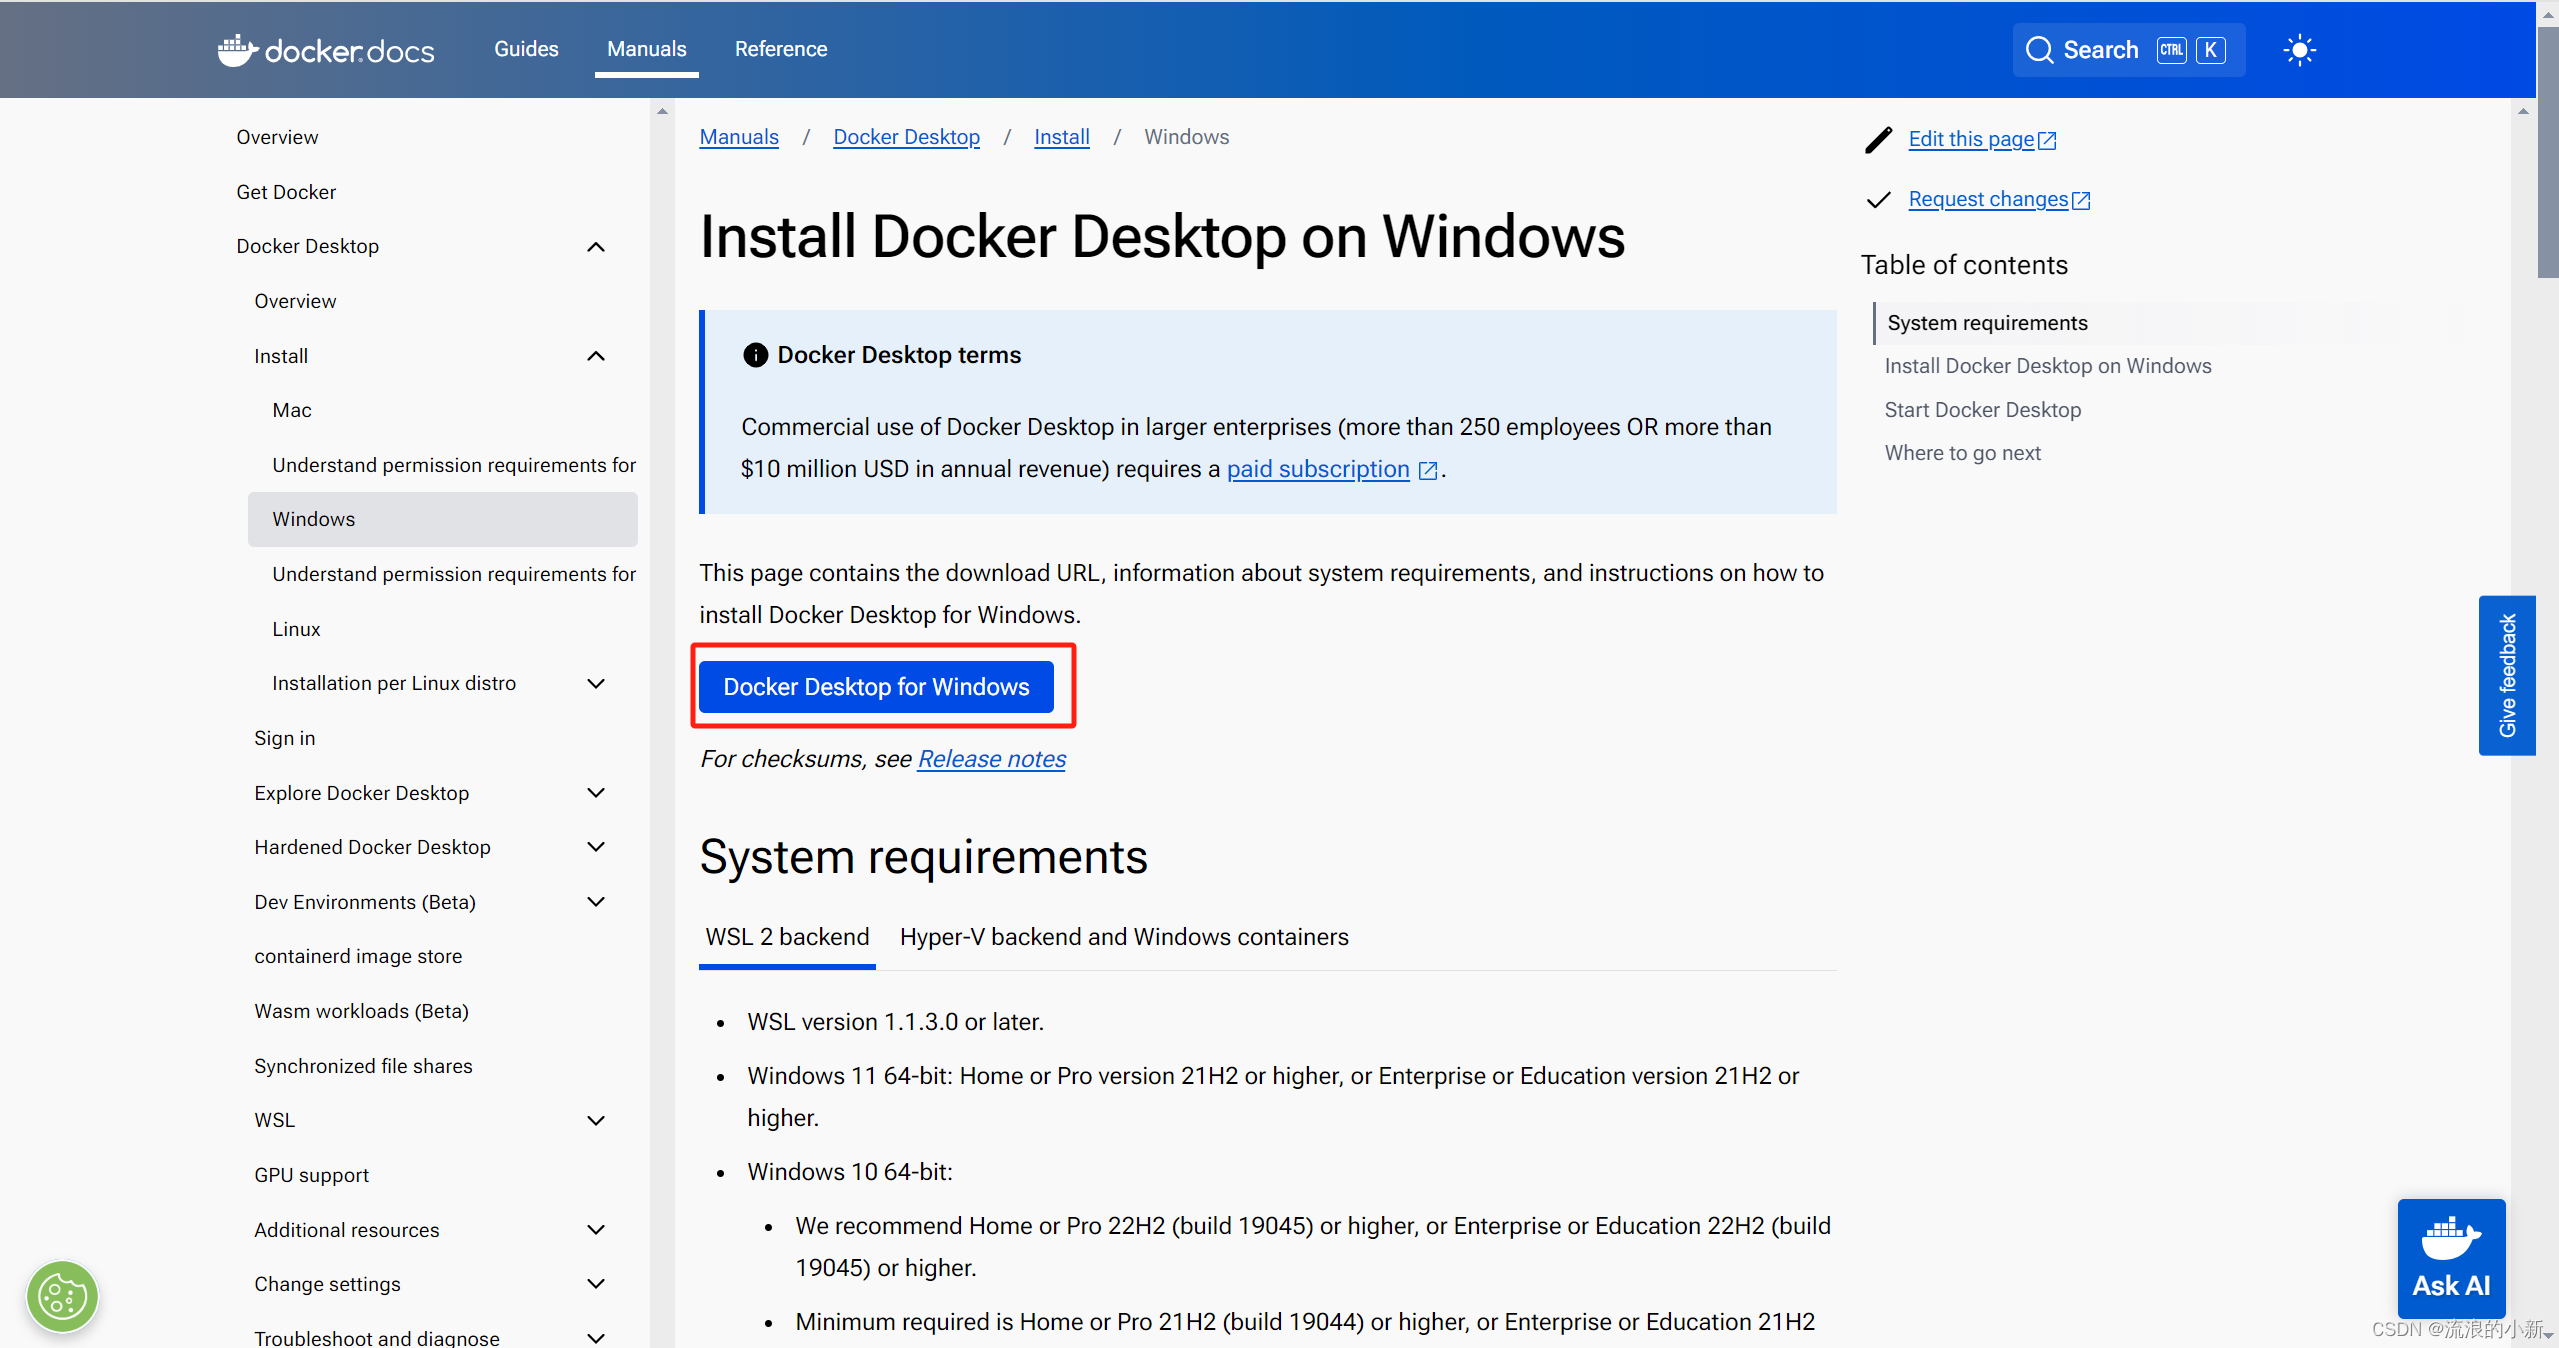Open the Release notes link
This screenshot has height=1348, width=2559.
click(x=991, y=760)
